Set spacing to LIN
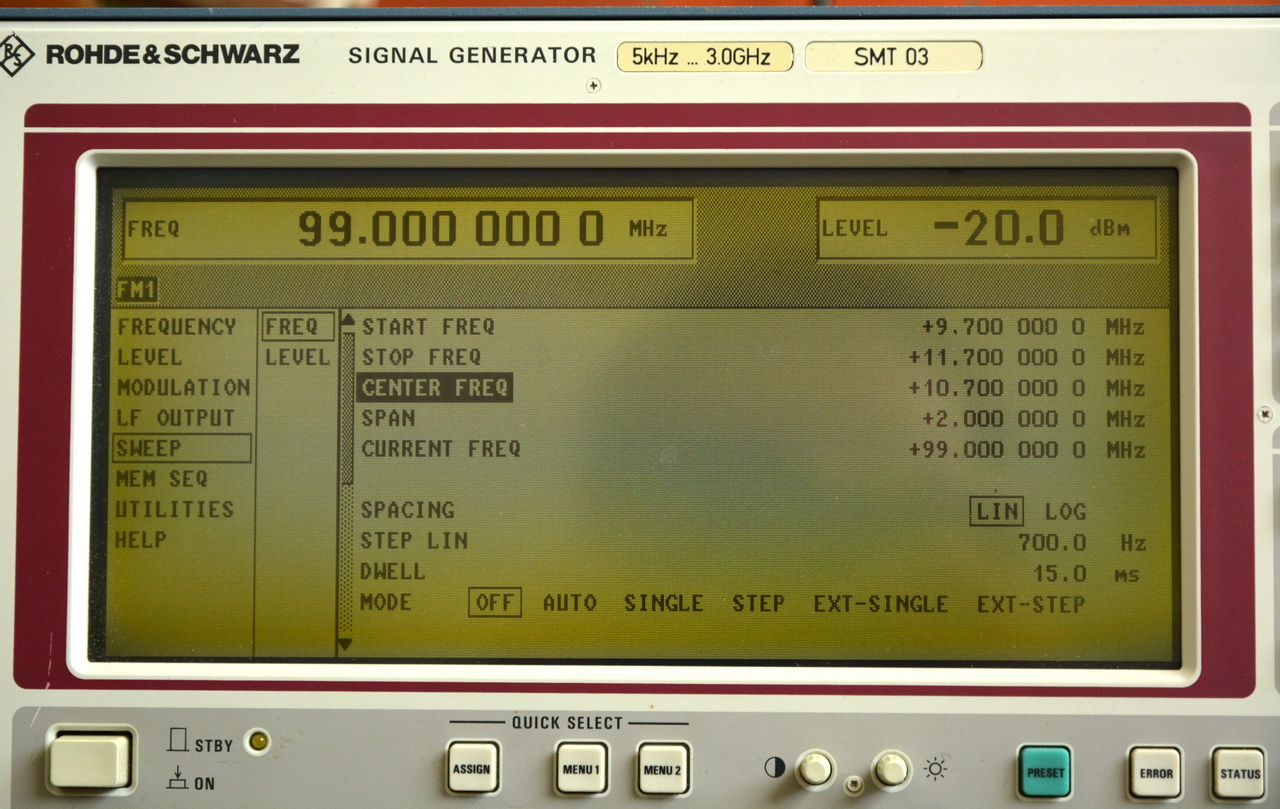This screenshot has width=1280, height=809. 997,511
